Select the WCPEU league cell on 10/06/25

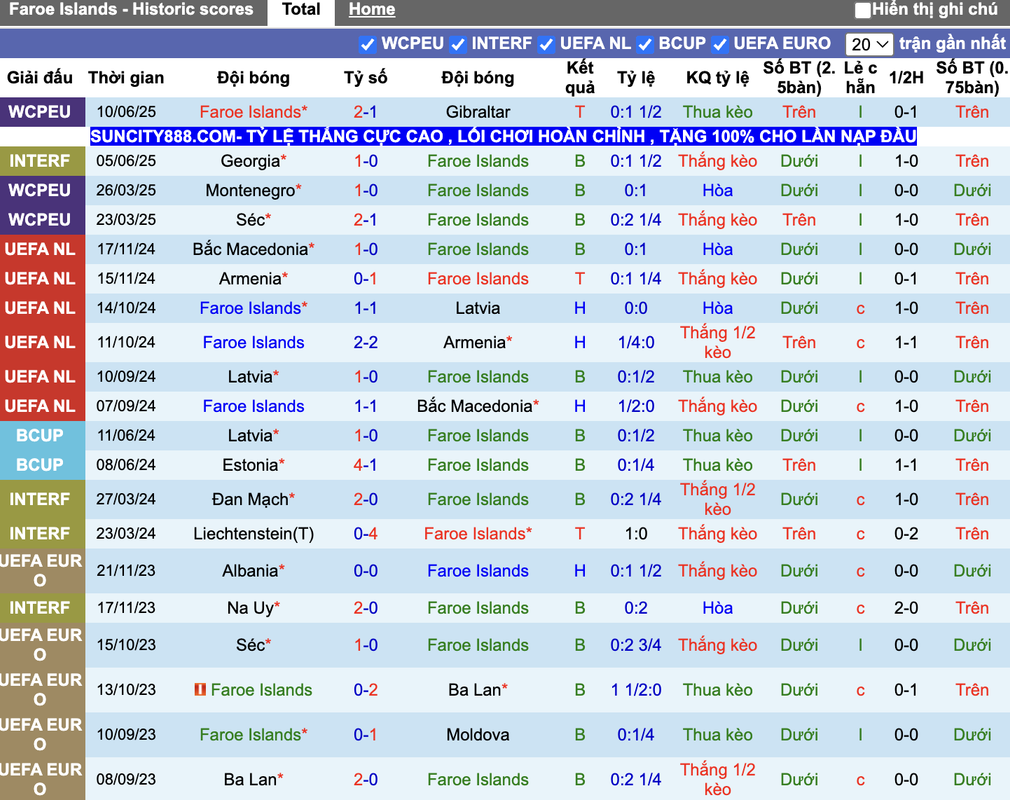43,112
